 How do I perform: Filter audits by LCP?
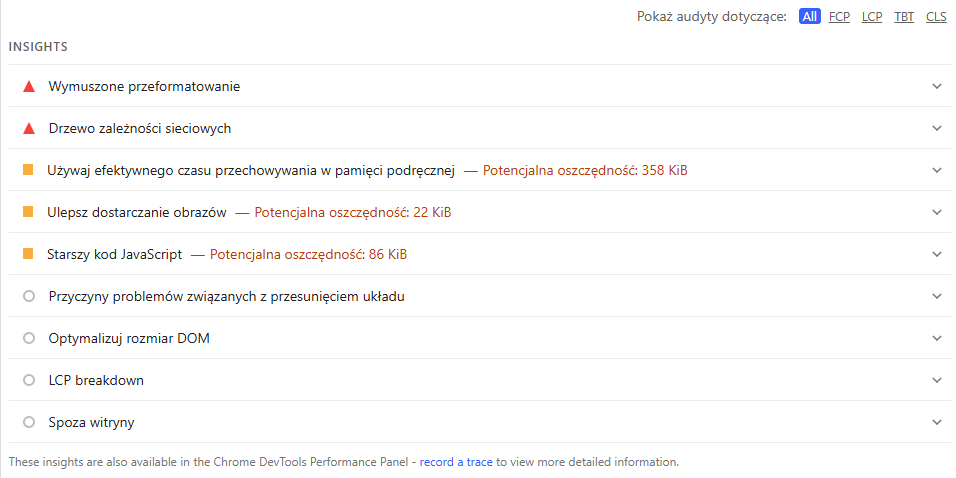(x=872, y=17)
